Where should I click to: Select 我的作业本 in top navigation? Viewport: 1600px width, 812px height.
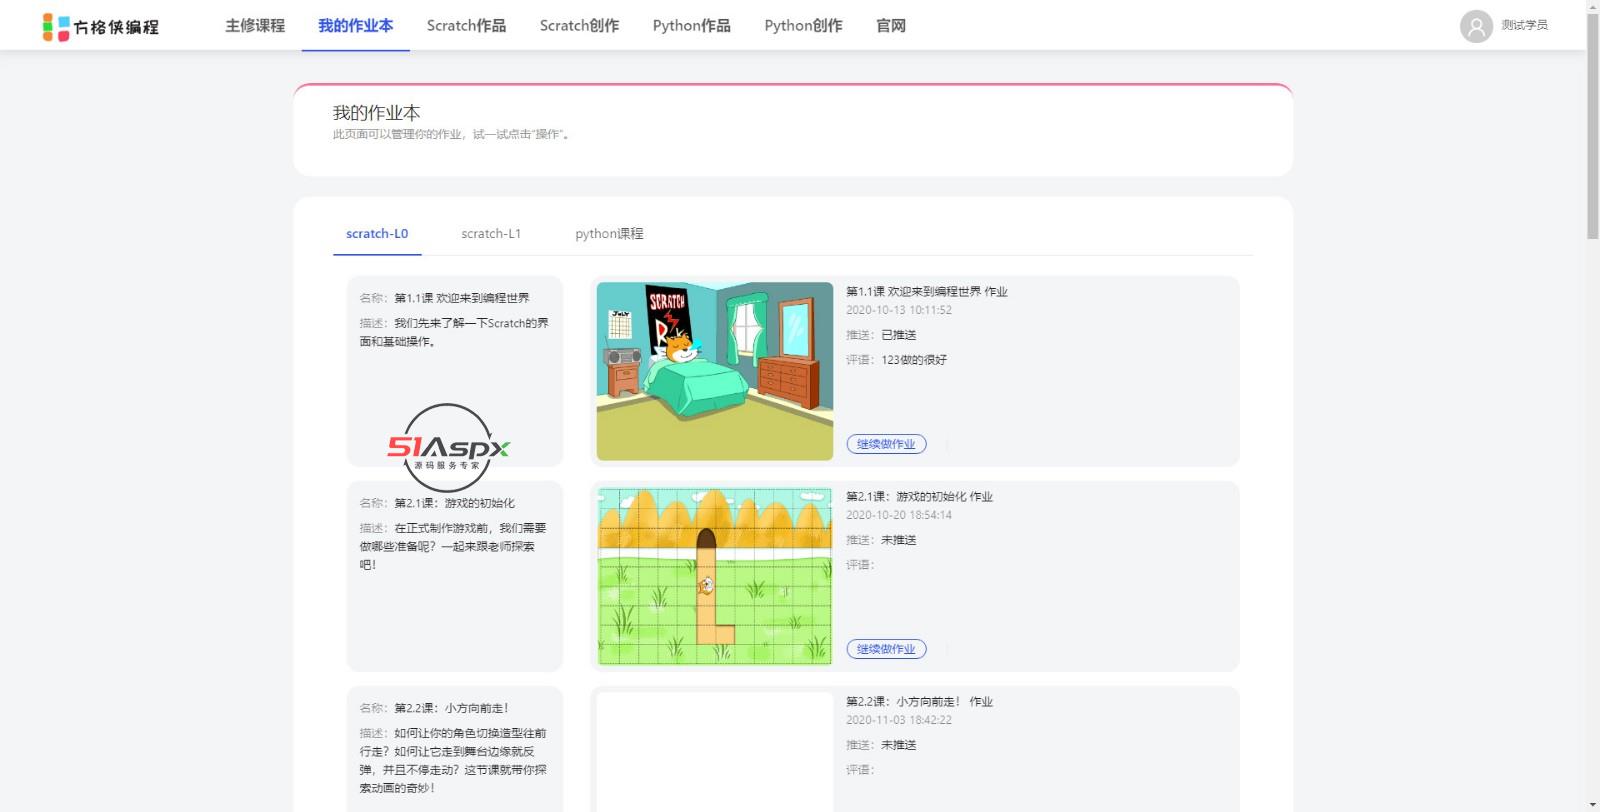[355, 26]
